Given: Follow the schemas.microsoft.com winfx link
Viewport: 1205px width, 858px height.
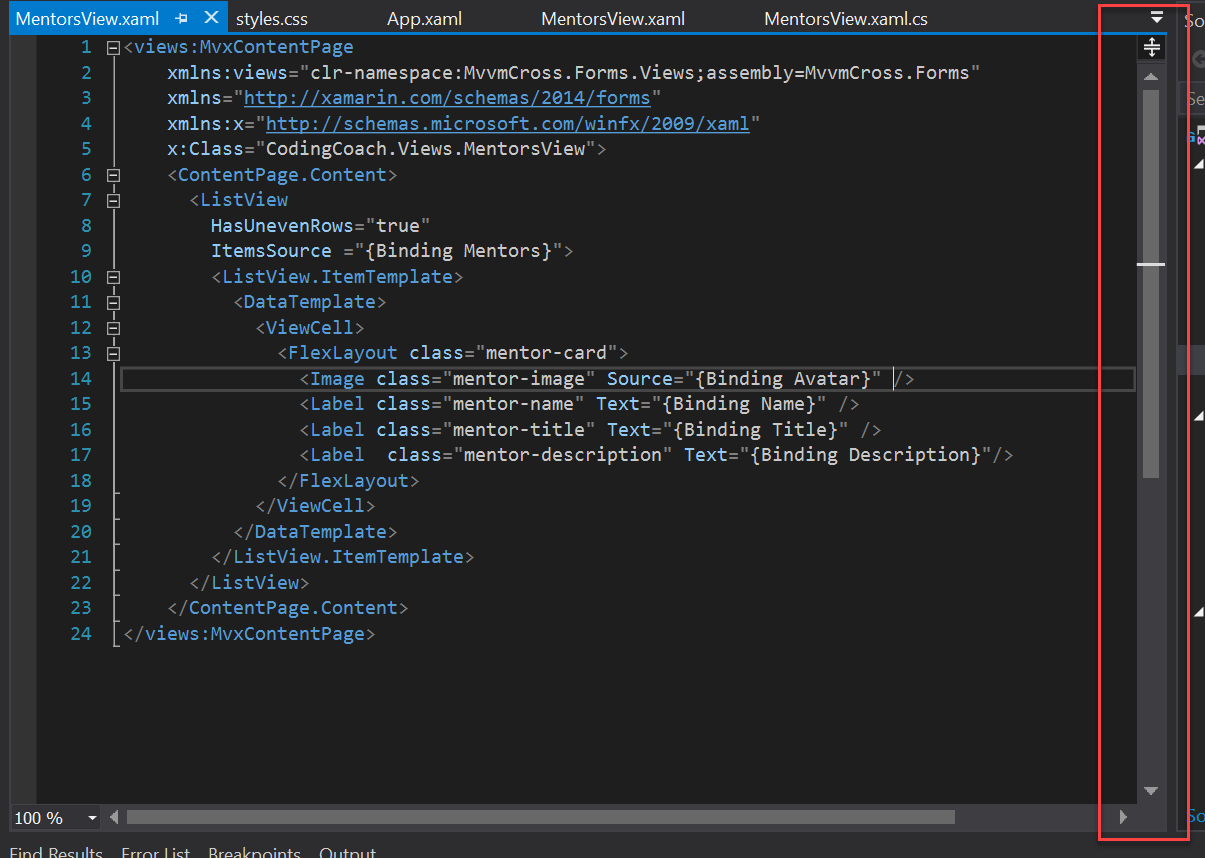Looking at the screenshot, I should coord(508,124).
